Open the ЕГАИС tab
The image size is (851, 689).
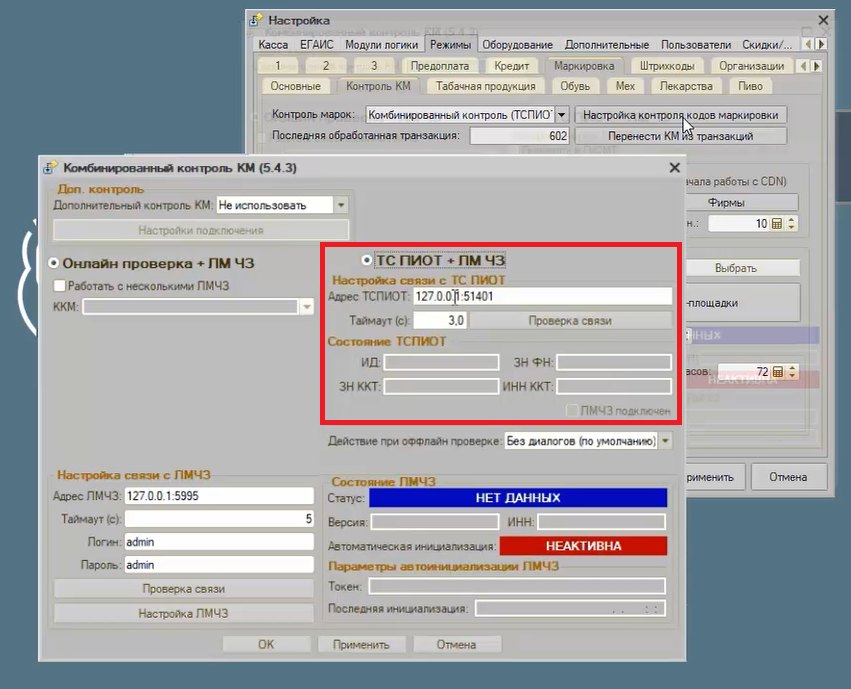pos(316,44)
